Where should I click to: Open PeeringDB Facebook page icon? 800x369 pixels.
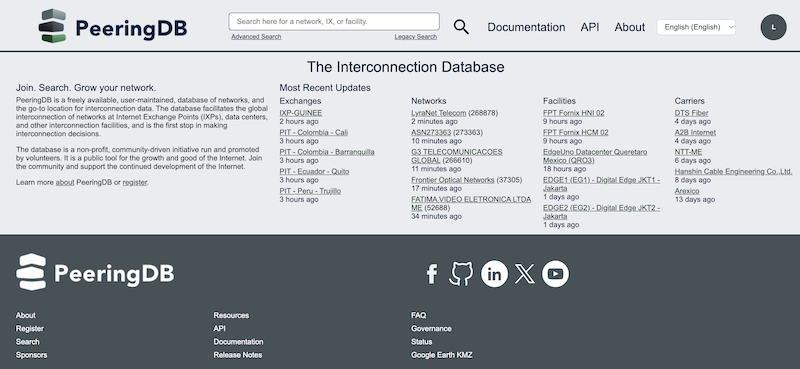click(432, 274)
